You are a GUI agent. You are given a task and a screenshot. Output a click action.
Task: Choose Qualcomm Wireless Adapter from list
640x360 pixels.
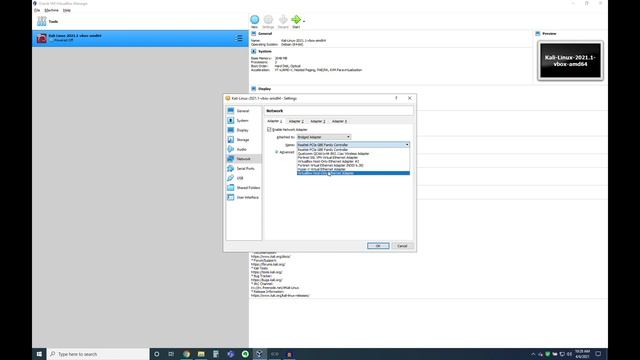click(x=353, y=153)
